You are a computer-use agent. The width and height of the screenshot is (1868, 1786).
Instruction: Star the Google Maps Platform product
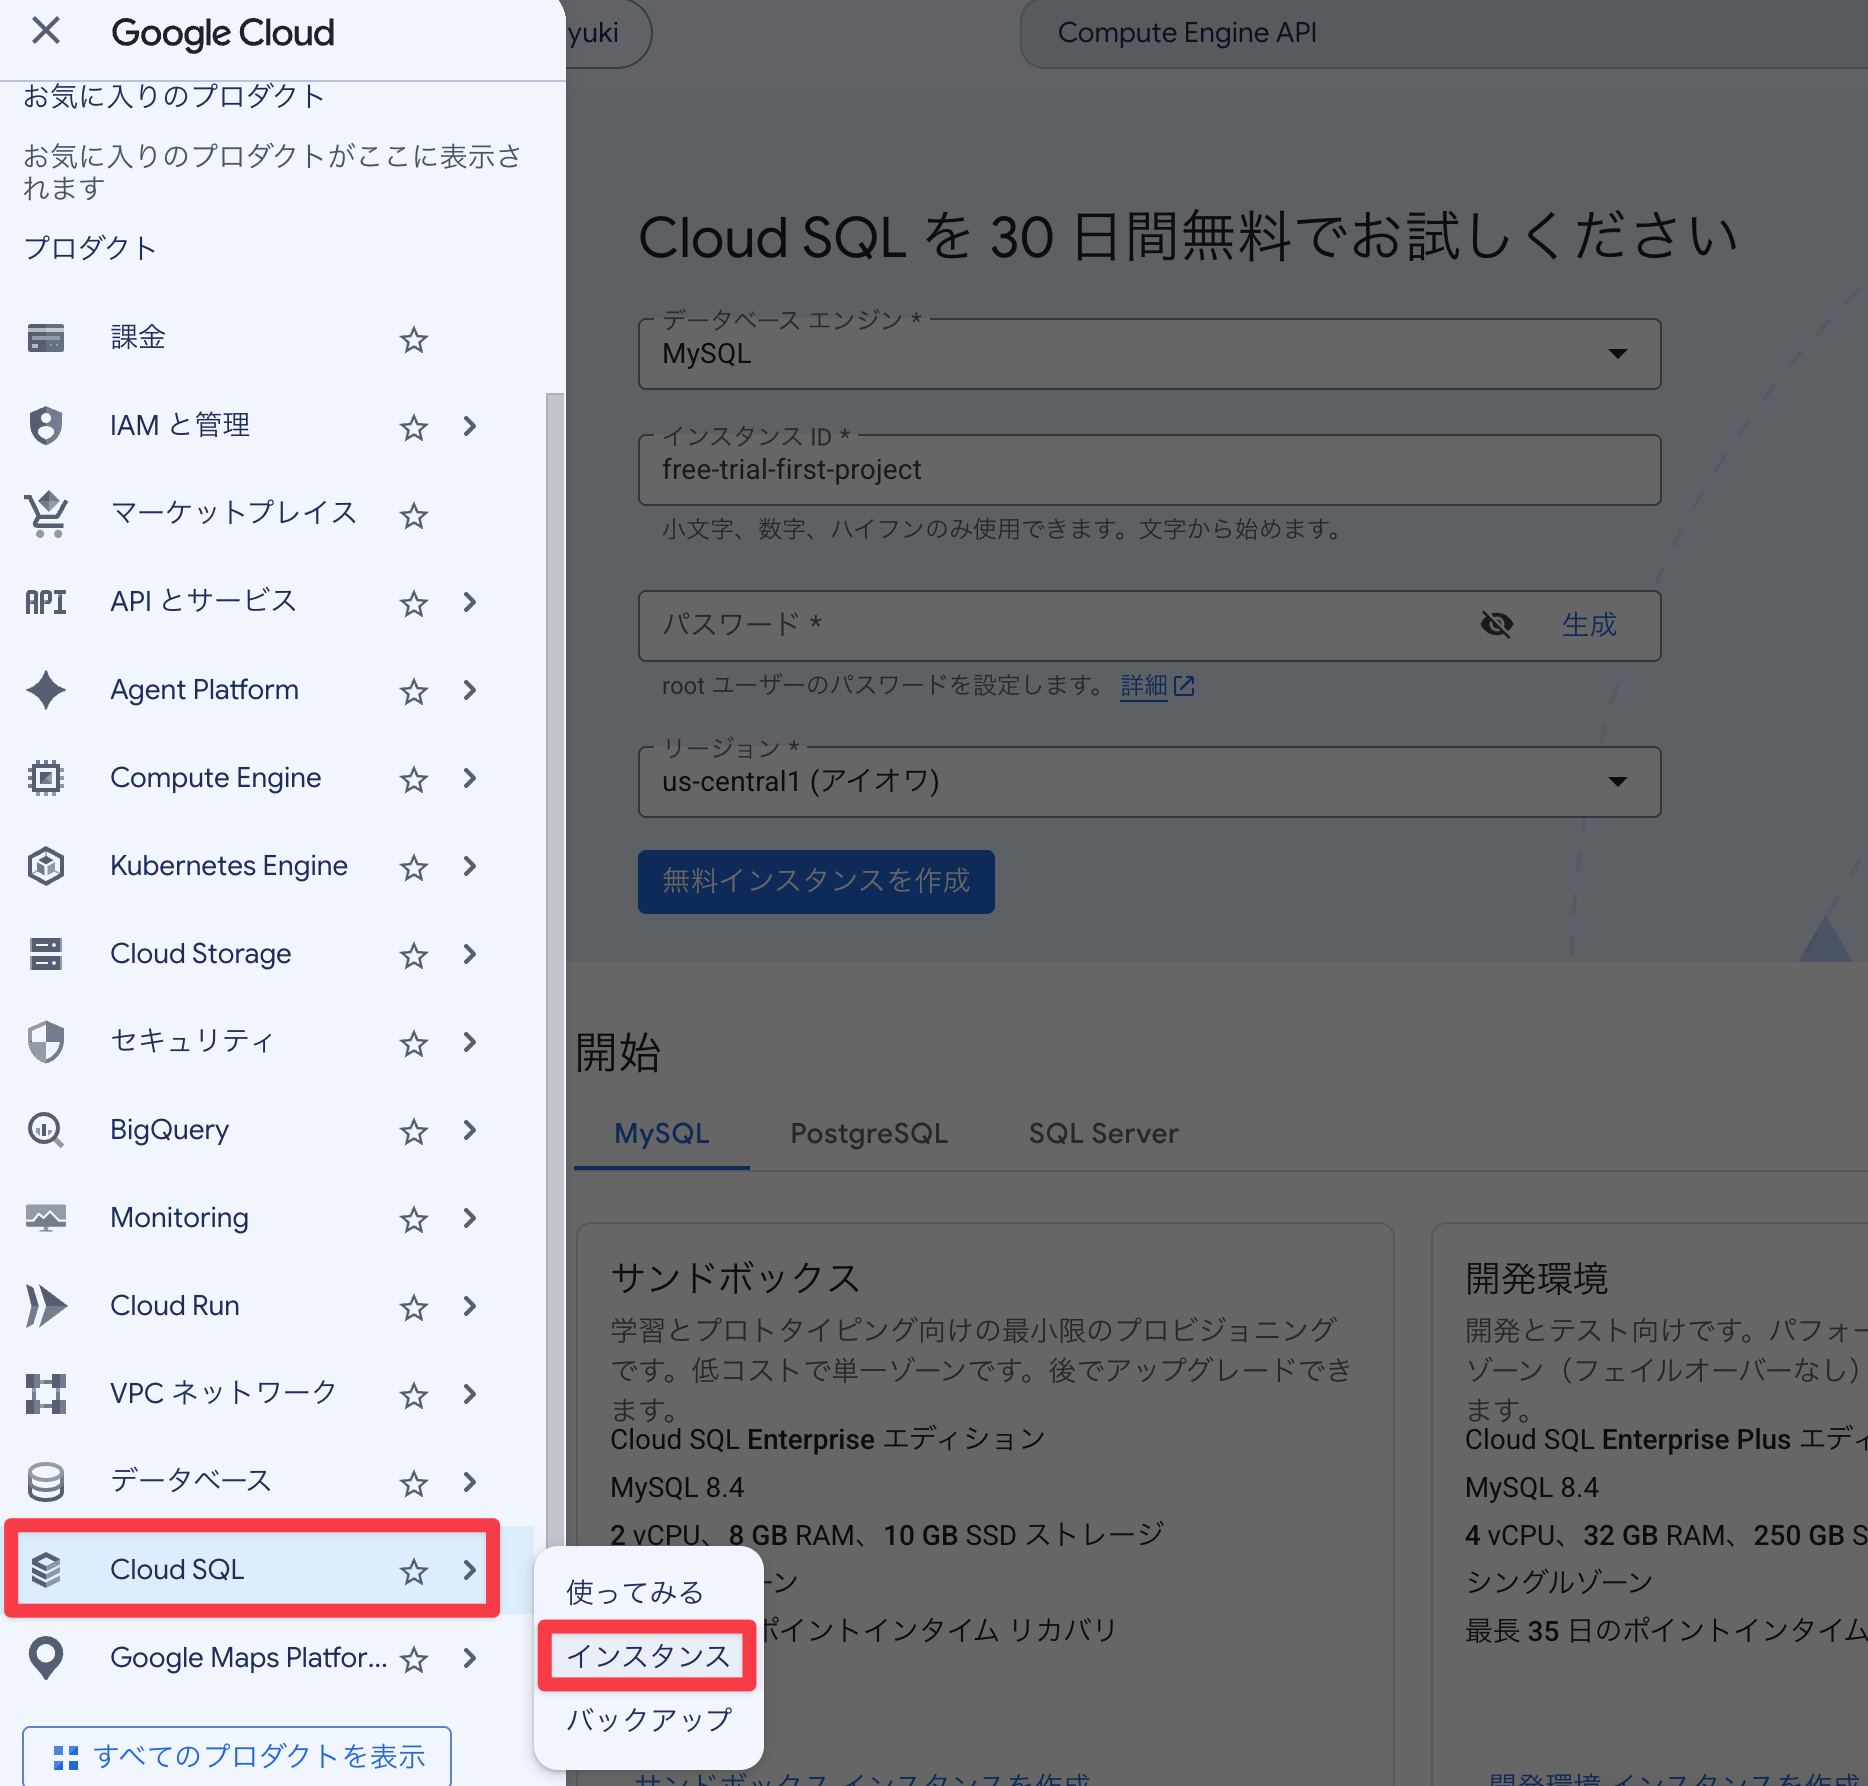coord(414,1660)
